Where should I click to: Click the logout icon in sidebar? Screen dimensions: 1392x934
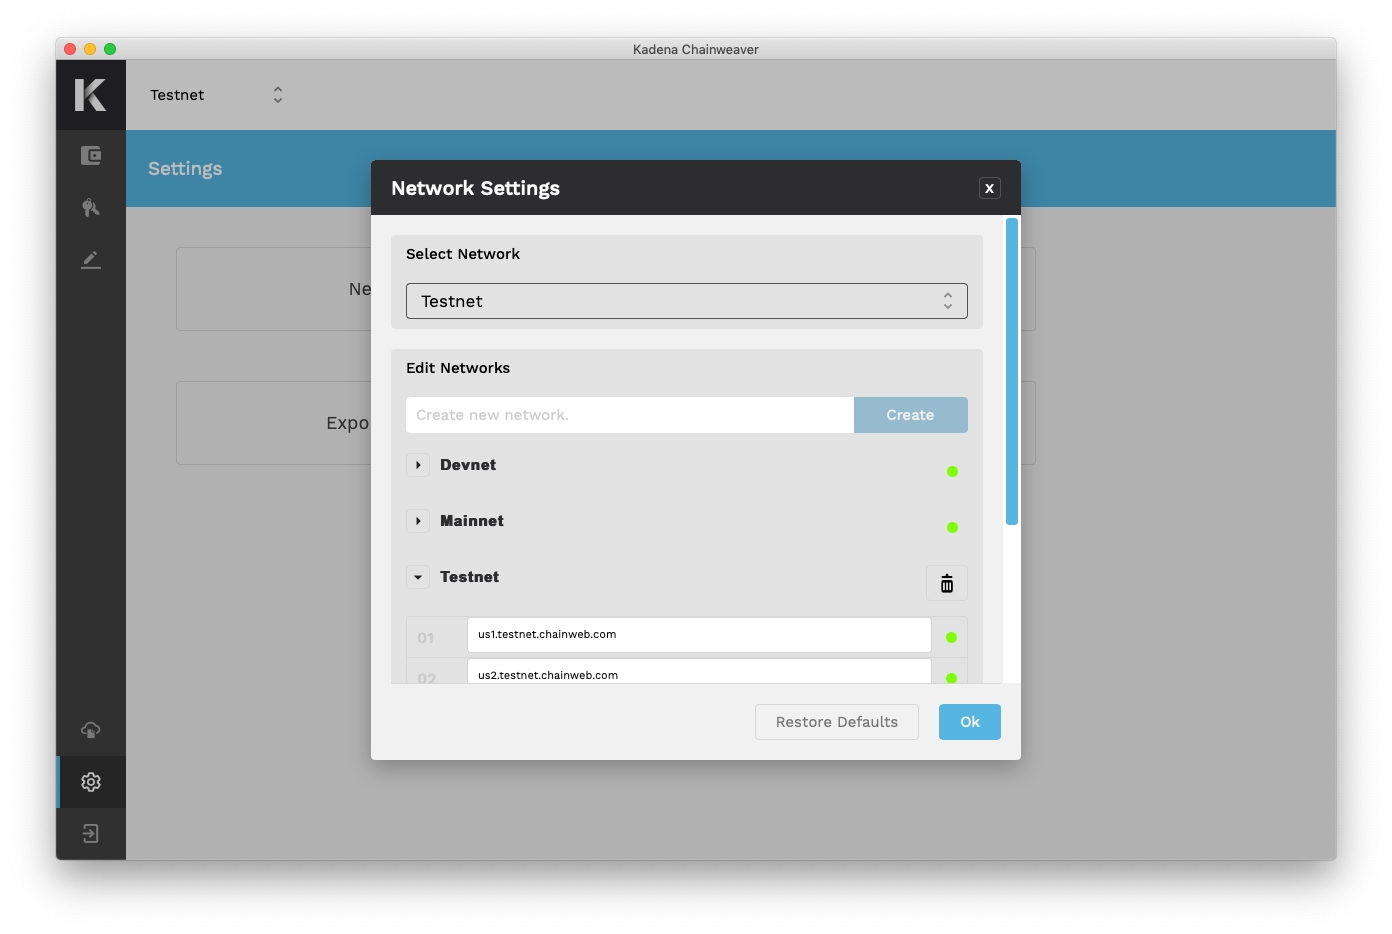[91, 834]
